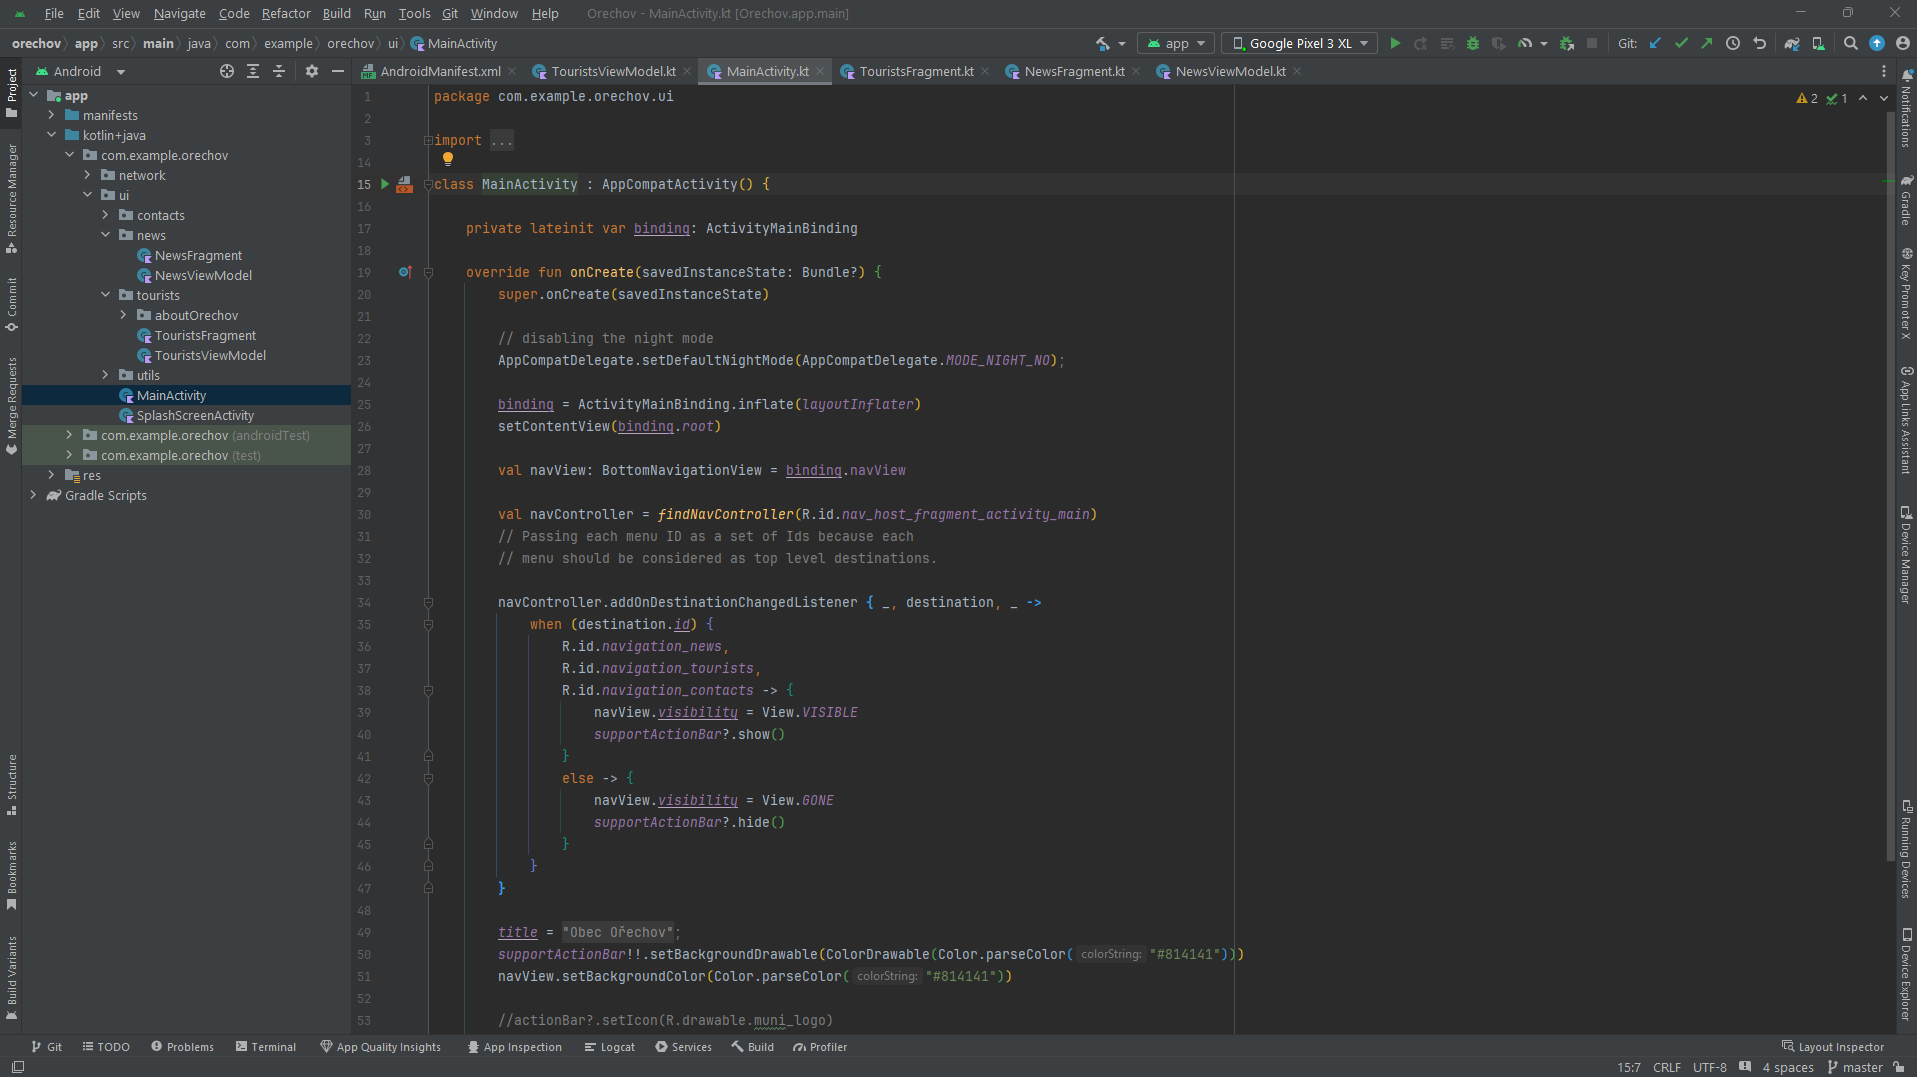Screen dimensions: 1917x1077
Task: Expand Gradle Scripts node
Action: pos(33,495)
